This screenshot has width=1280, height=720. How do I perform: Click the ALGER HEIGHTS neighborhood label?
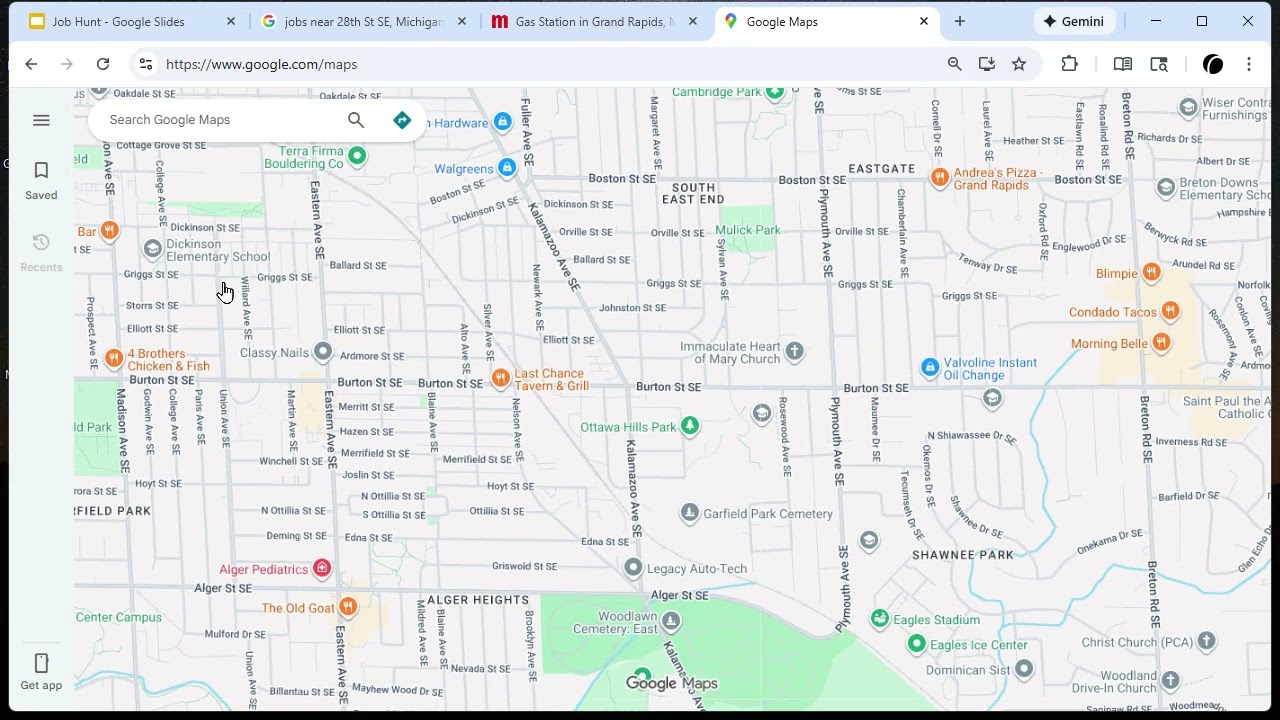click(x=478, y=600)
